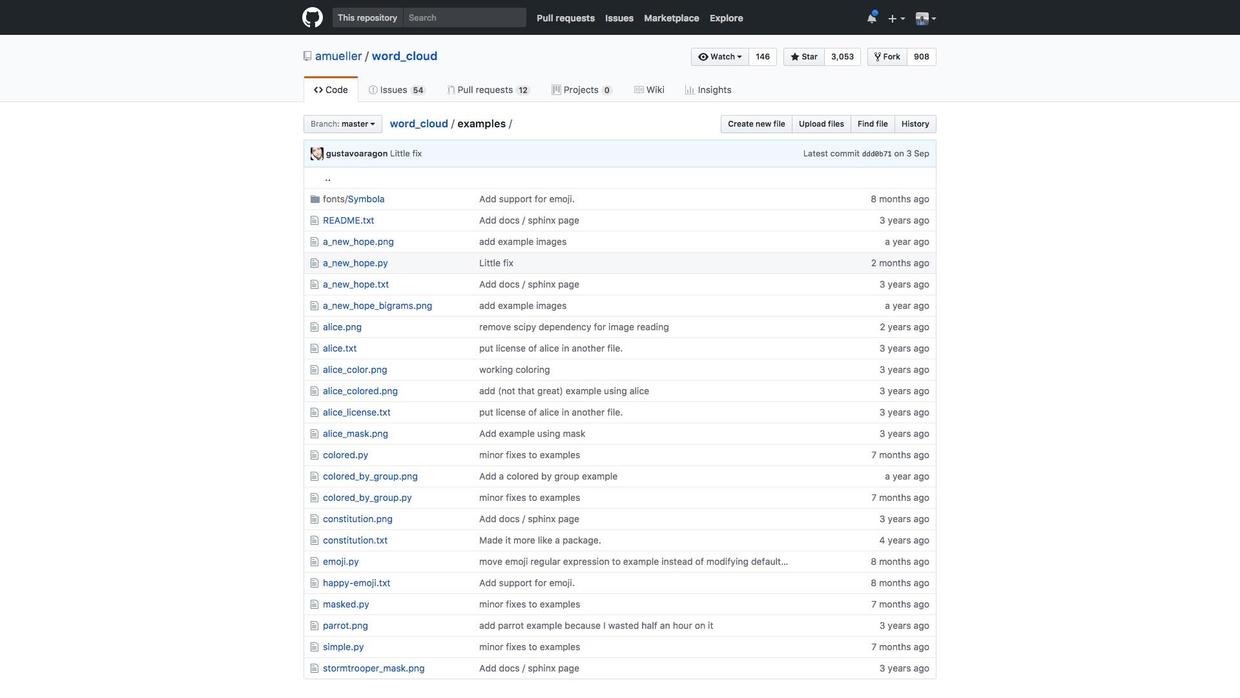1240x698 pixels.
Task: Click the file icon beside parrot.png
Action: click(315, 626)
